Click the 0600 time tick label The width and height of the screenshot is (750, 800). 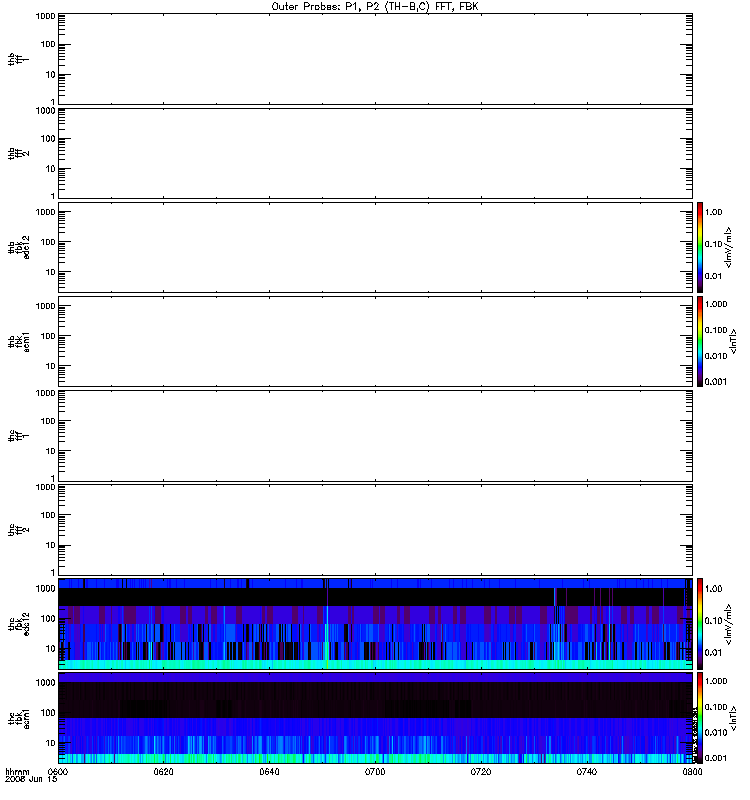[x=58, y=772]
